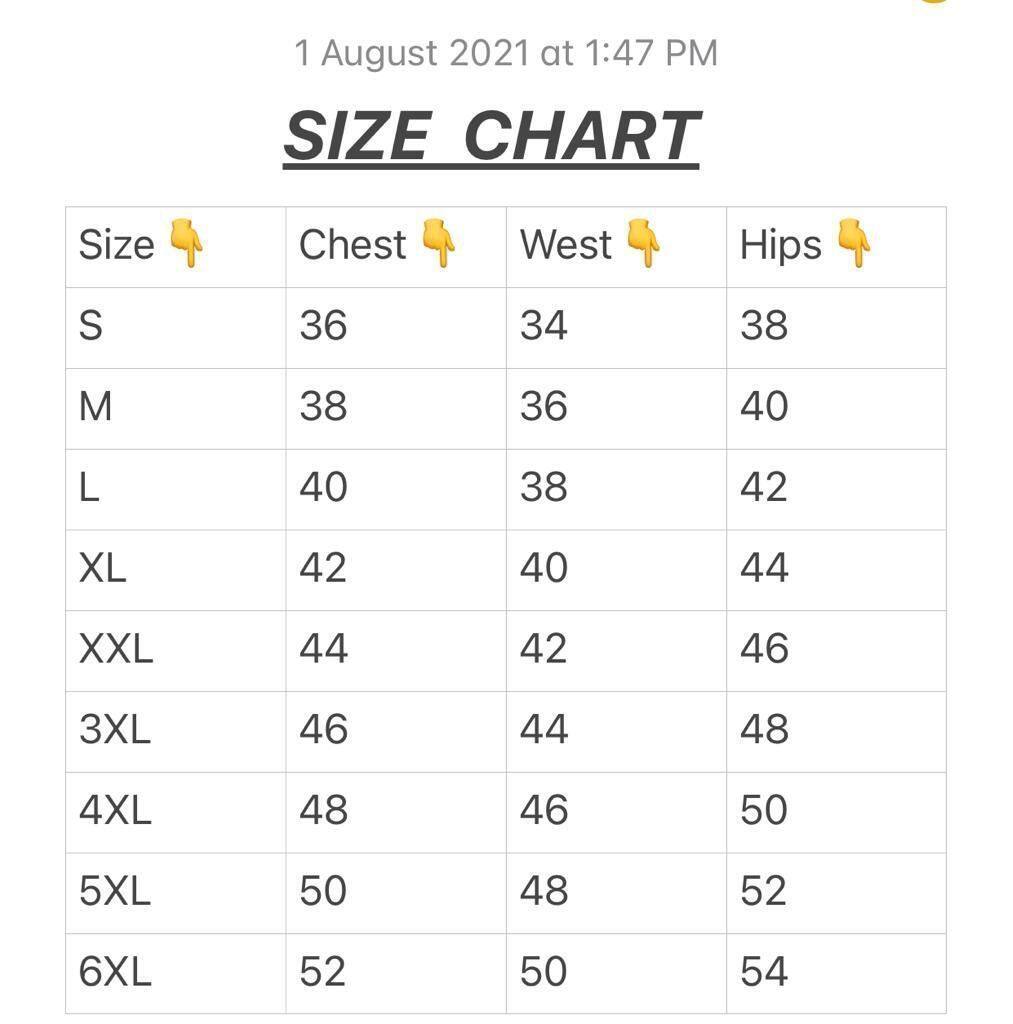The width and height of the screenshot is (1013, 1024).
Task: Click the pointing-down emoji beside Size
Action: point(186,244)
